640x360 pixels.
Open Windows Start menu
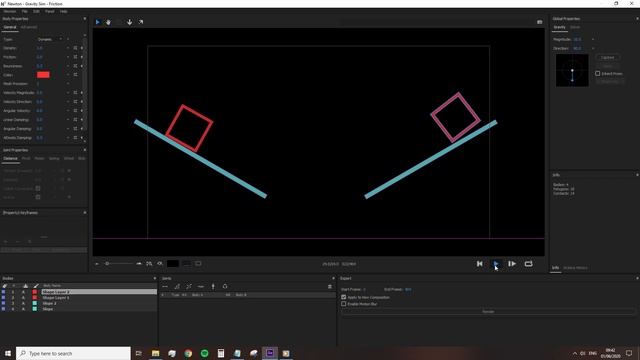pyautogui.click(x=8, y=353)
